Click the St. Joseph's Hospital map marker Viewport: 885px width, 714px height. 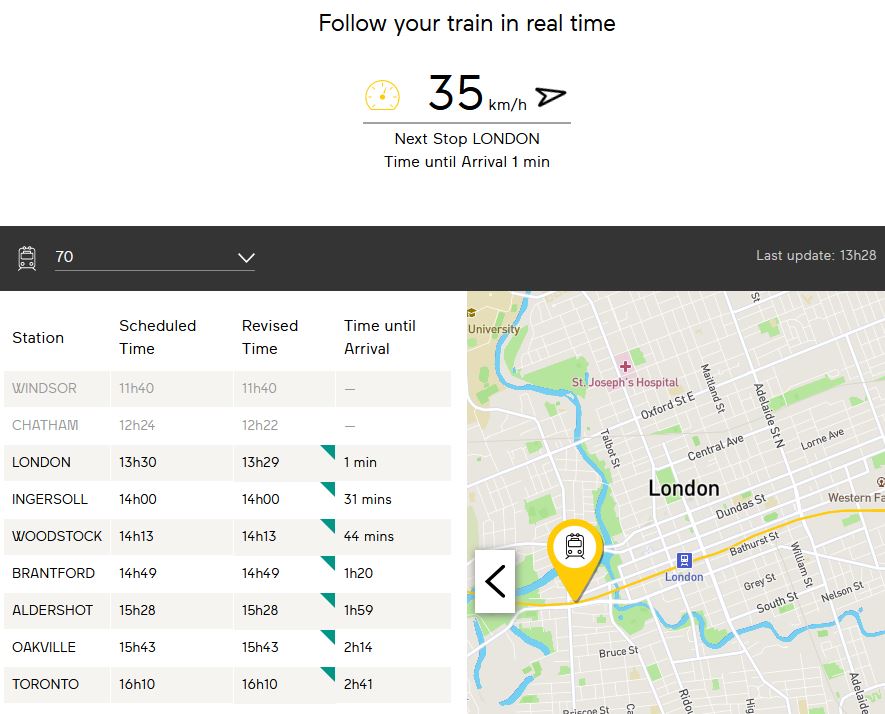pyautogui.click(x=625, y=366)
